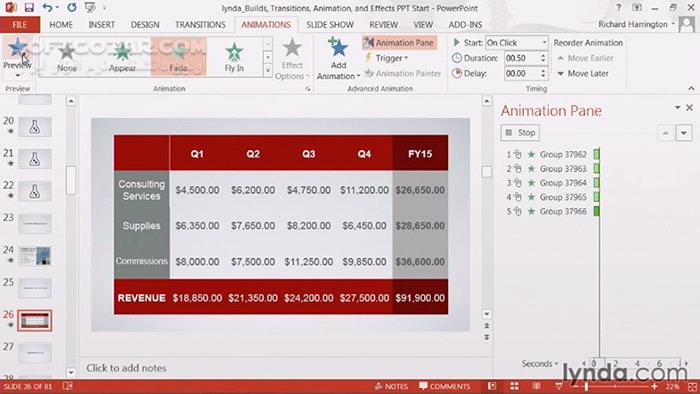The height and width of the screenshot is (394, 700).
Task: Undo the last action
Action: click(x=47, y=8)
